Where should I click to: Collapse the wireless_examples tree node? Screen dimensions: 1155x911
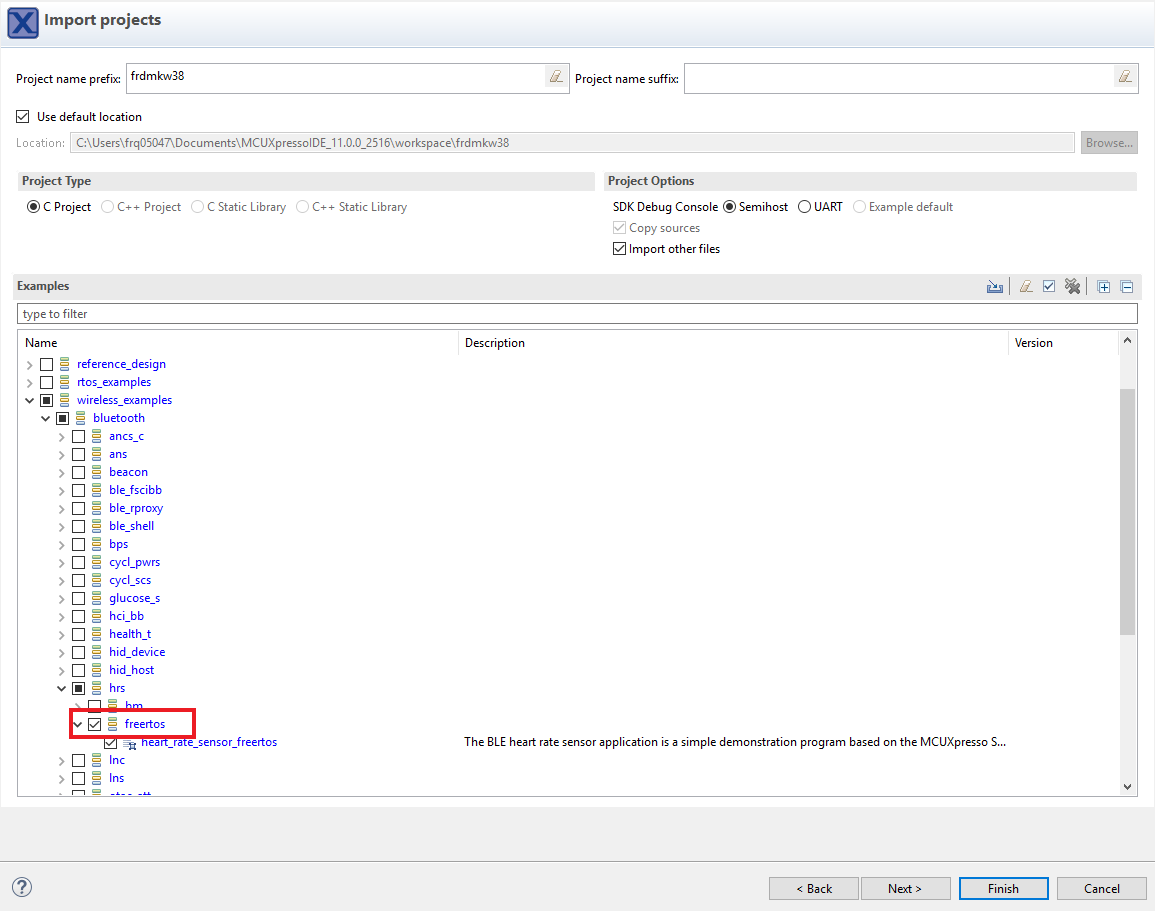tap(30, 400)
